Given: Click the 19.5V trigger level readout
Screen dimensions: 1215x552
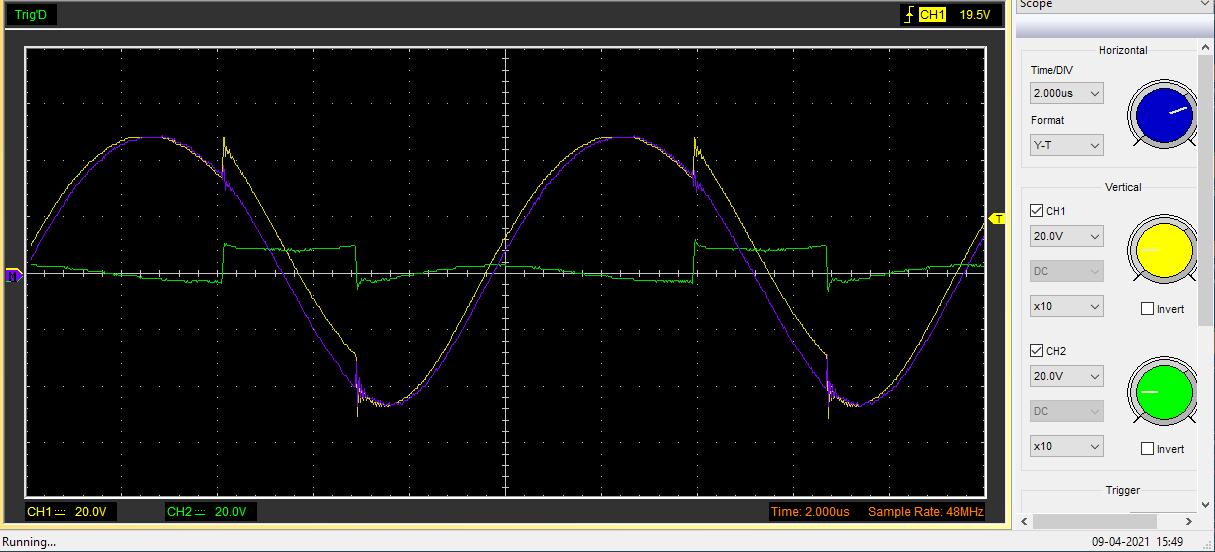Looking at the screenshot, I should pyautogui.click(x=974, y=15).
